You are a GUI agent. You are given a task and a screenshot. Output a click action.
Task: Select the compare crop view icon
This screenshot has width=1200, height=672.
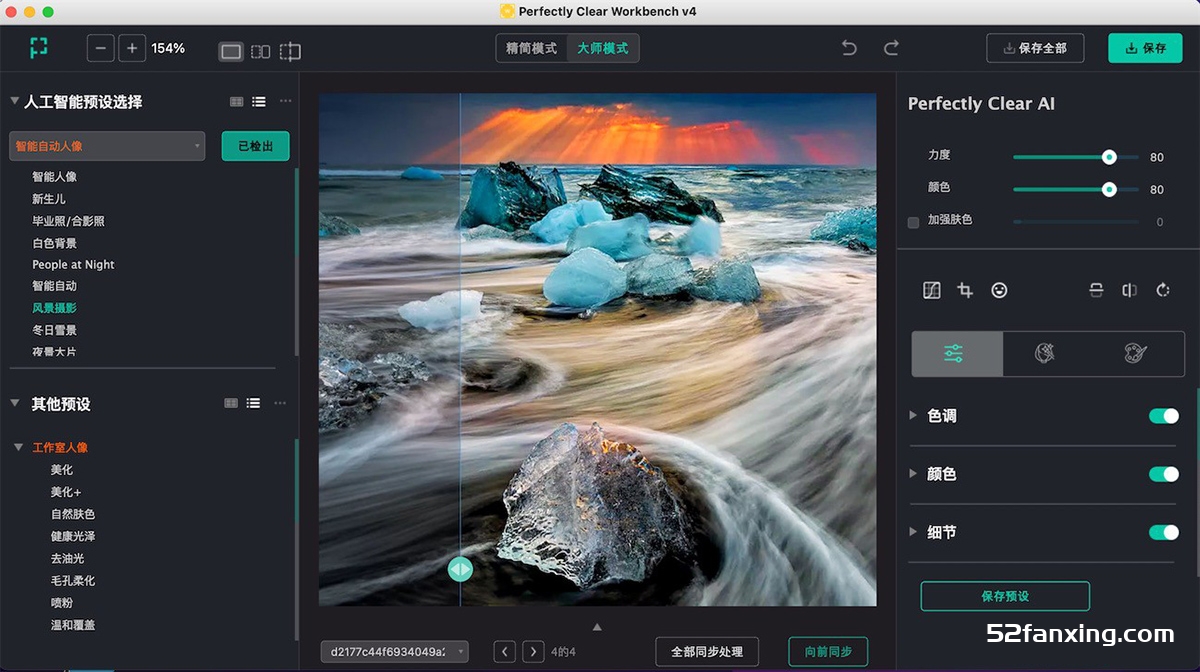290,51
